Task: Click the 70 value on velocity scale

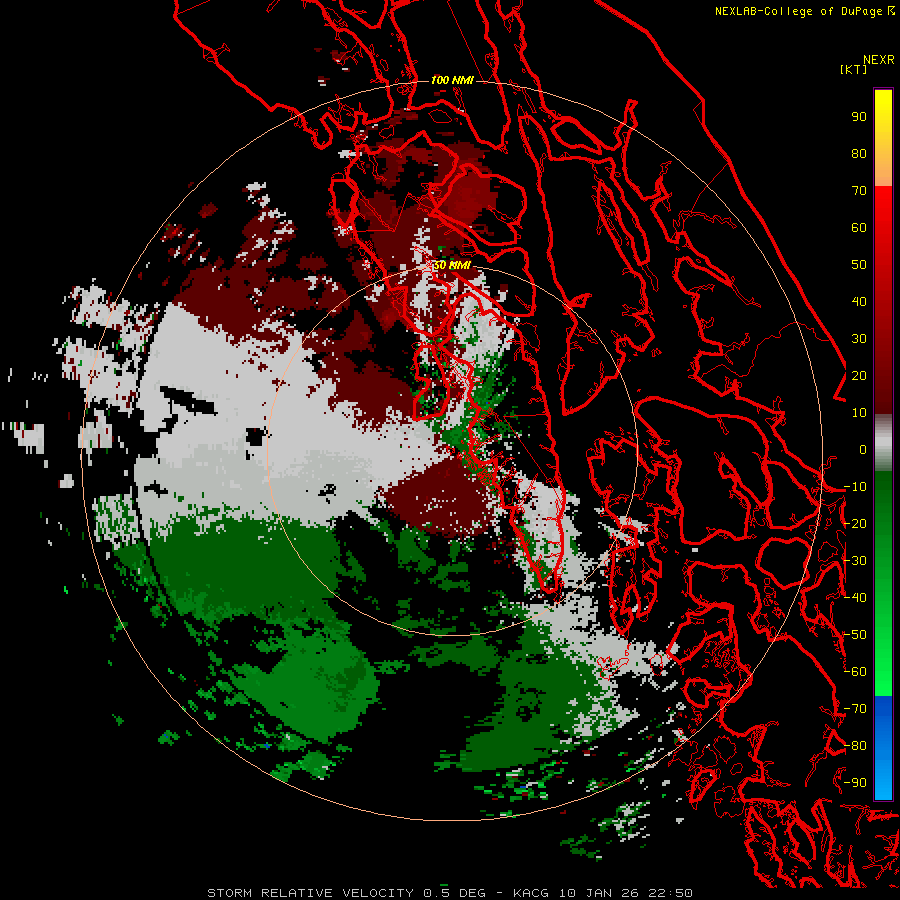Action: pos(859,191)
